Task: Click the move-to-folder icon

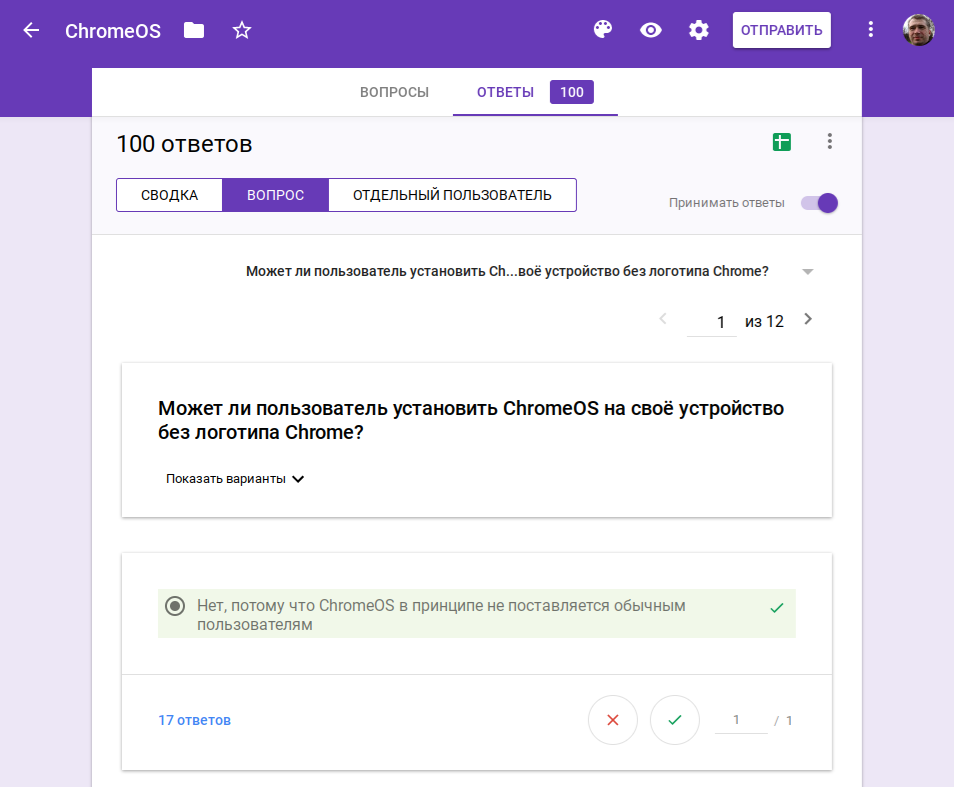Action: [194, 30]
